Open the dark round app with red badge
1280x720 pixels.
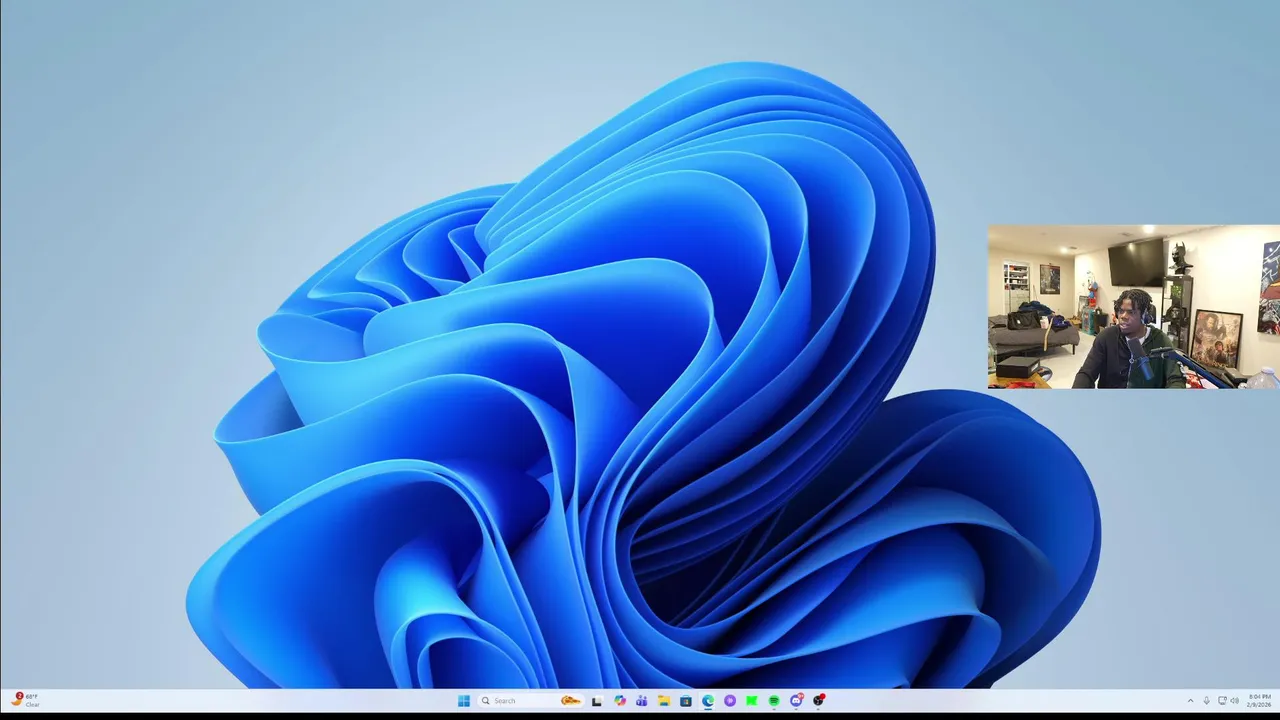(819, 701)
